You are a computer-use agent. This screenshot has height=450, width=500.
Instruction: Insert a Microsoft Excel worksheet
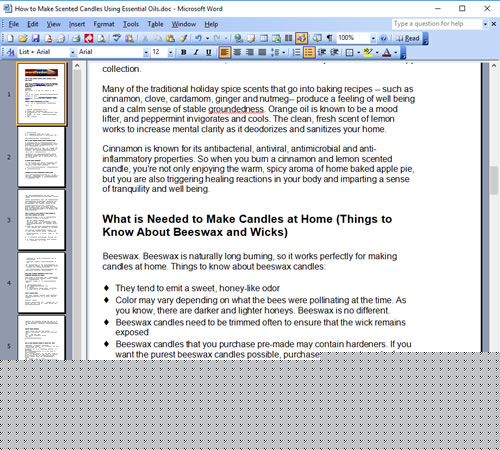click(276, 38)
